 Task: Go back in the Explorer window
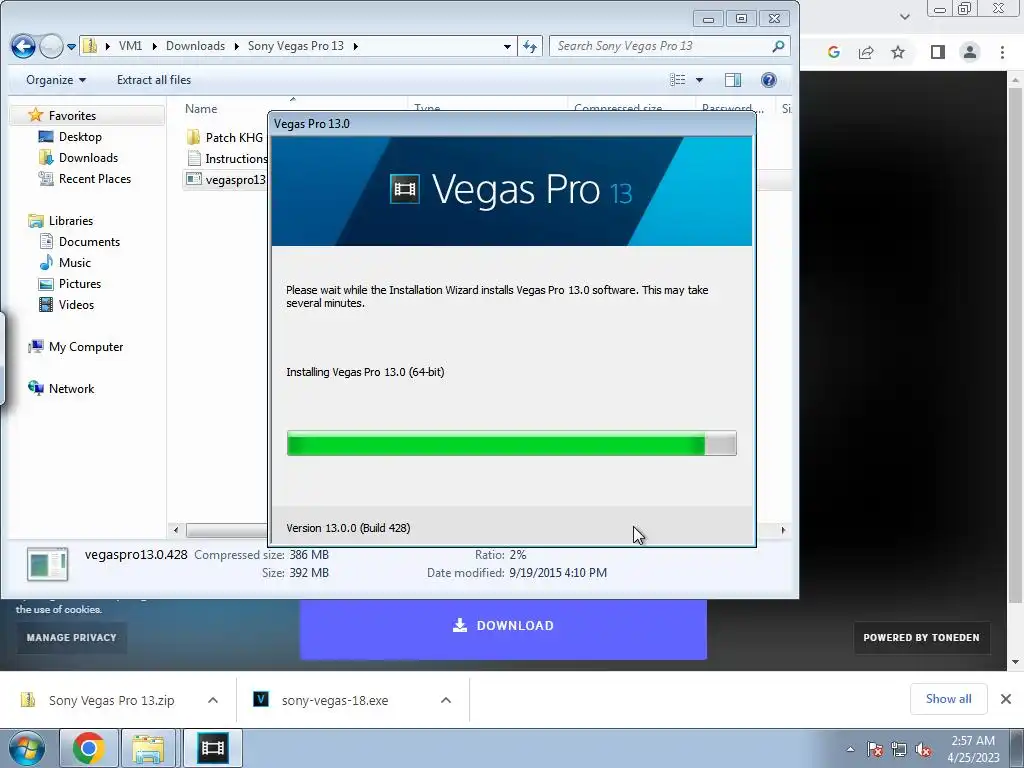[24, 46]
